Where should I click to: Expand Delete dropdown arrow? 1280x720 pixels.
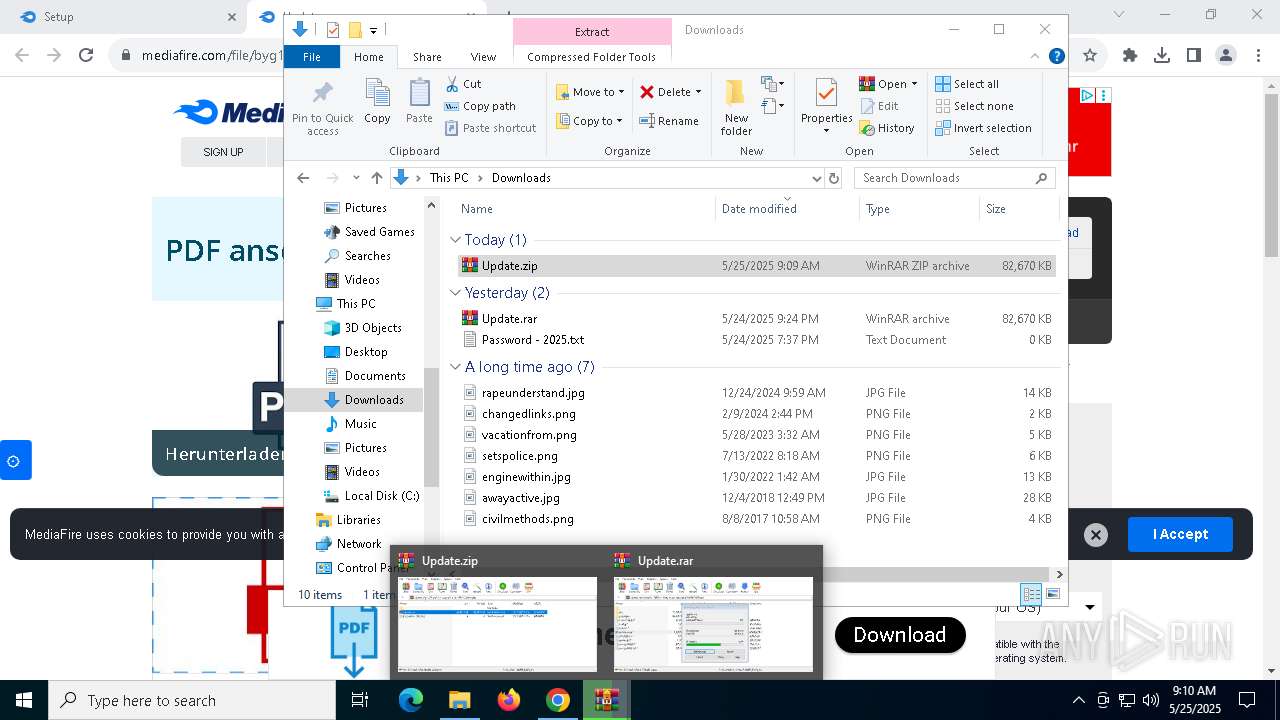(698, 92)
